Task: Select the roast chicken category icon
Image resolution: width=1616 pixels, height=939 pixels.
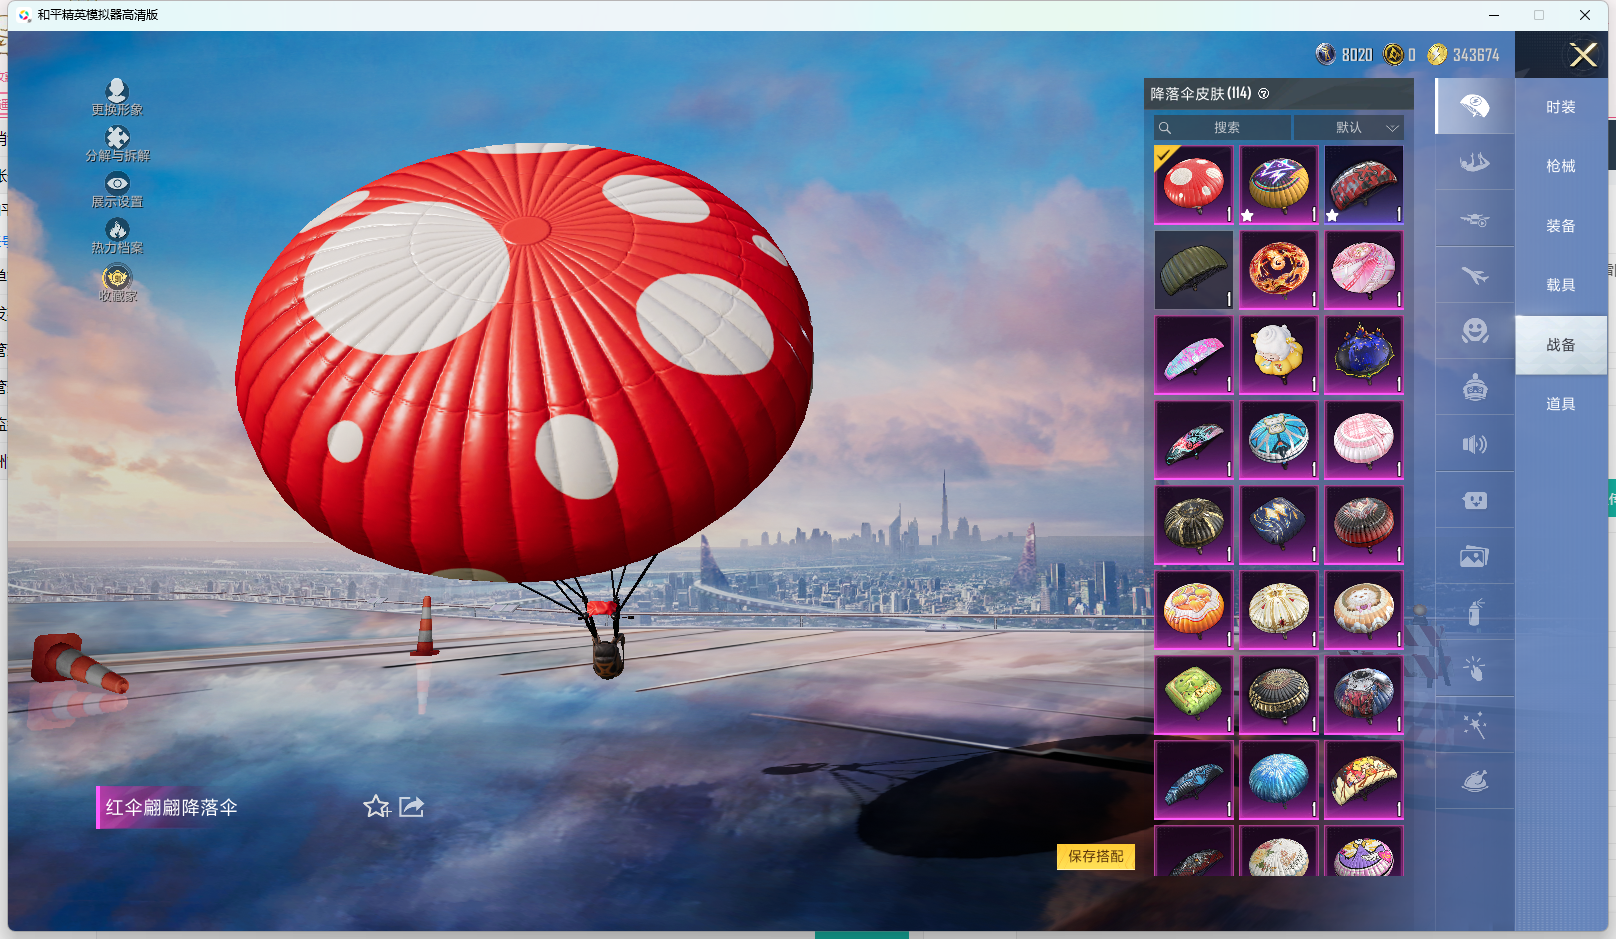Action: point(1474,781)
